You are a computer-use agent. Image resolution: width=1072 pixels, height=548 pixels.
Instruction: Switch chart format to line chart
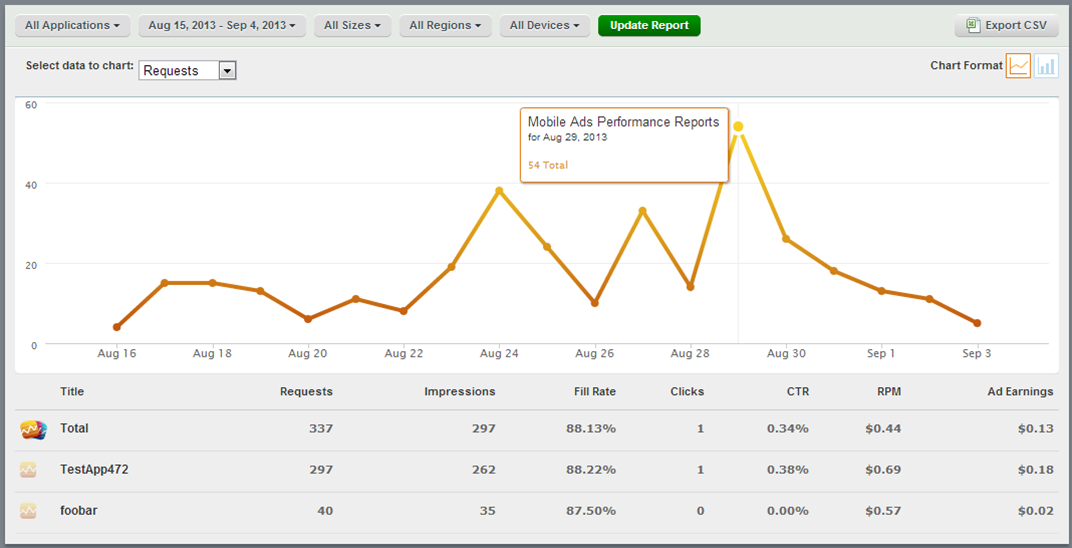1018,66
